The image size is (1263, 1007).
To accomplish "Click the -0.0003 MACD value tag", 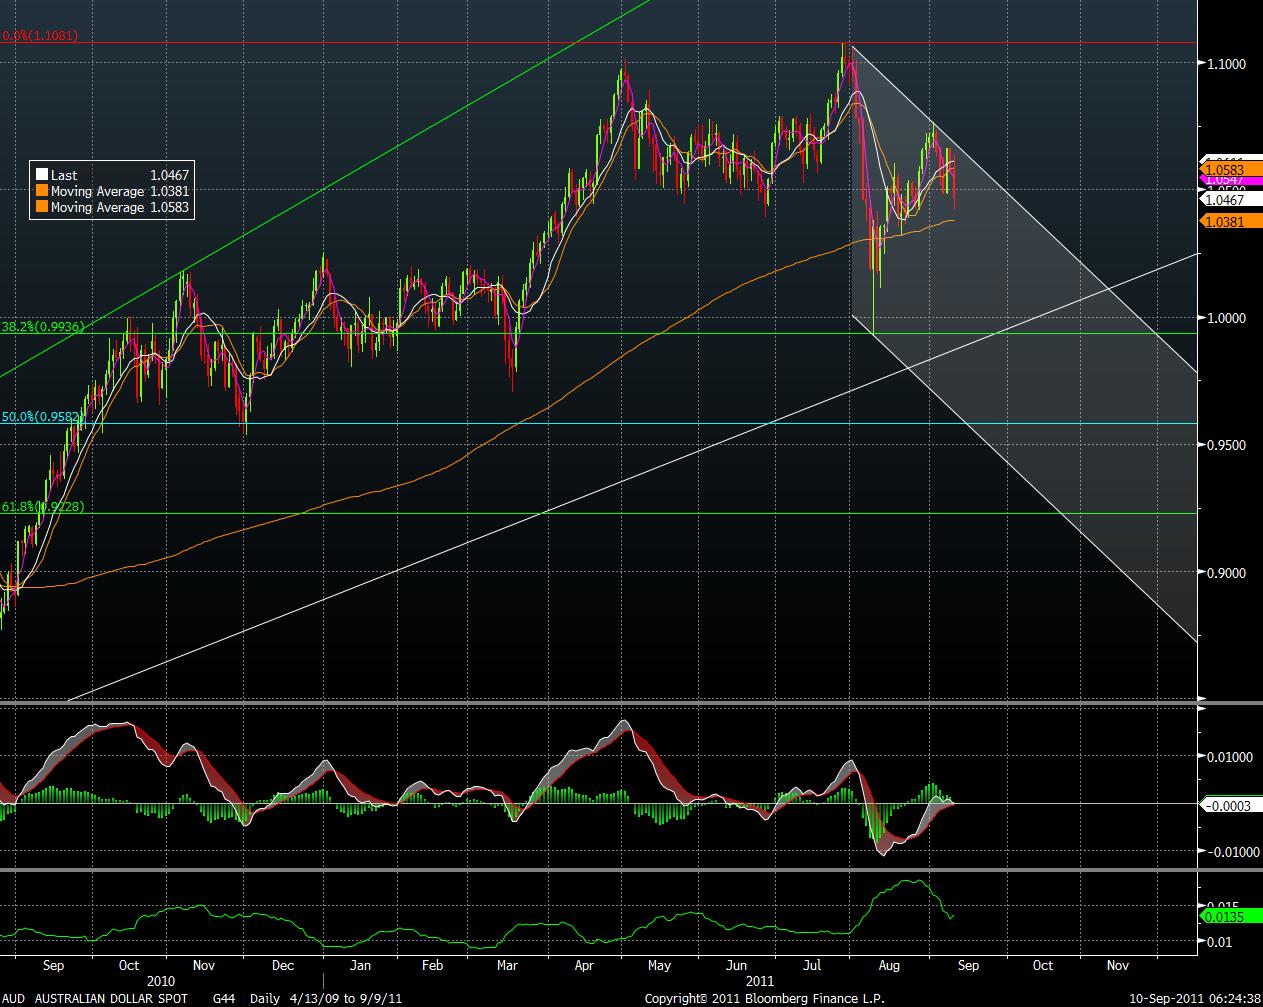I will 1226,805.
